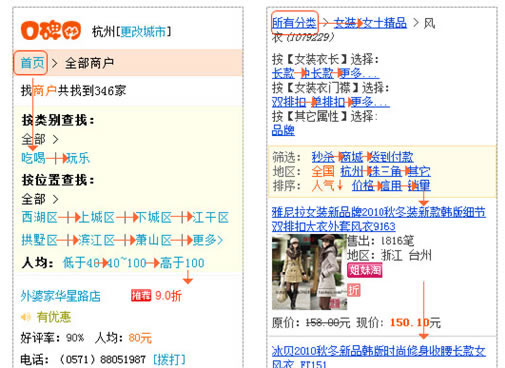Screen dimensions: 505x368
Task: Click the 拨打 dial link
Action: click(169, 359)
